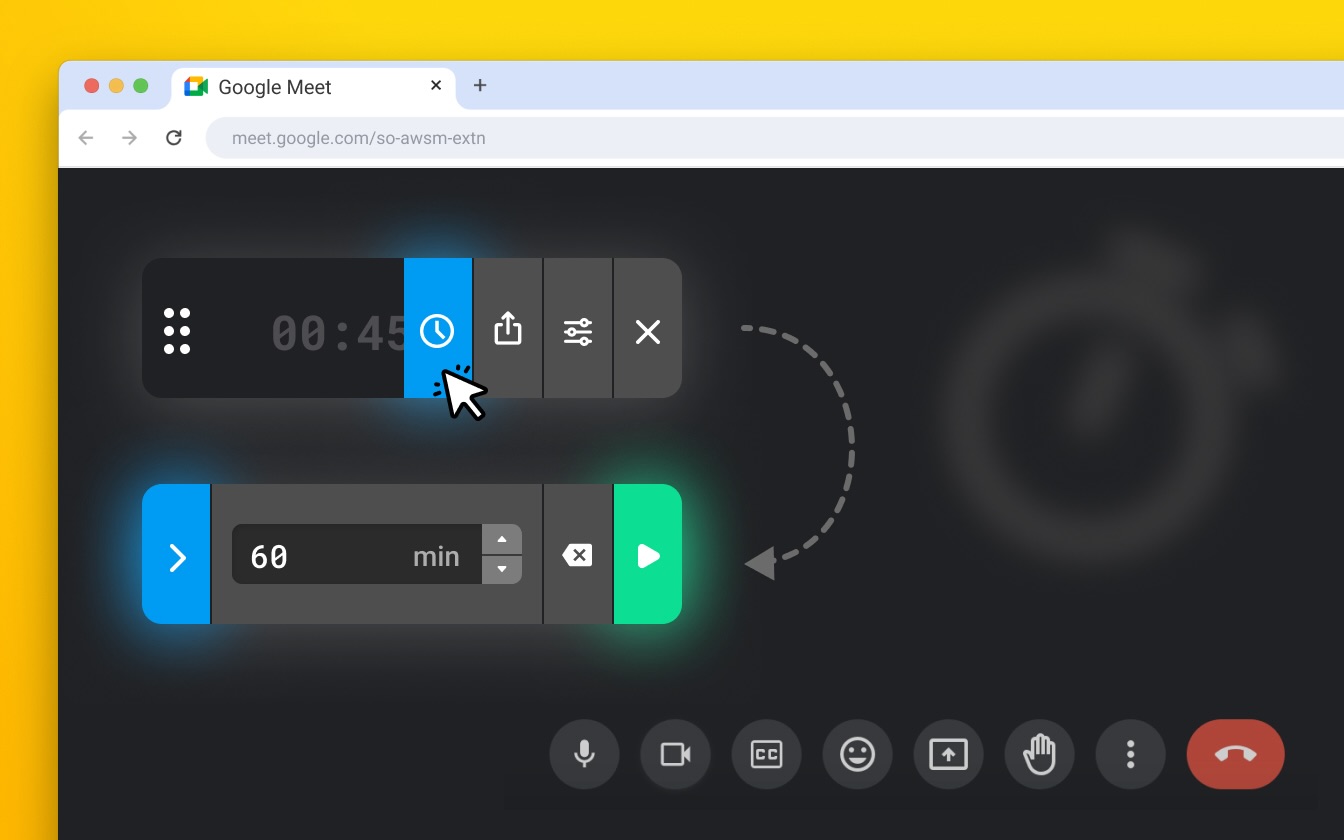Open timer settings sliders icon
Image resolution: width=1344 pixels, height=840 pixels.
[x=578, y=331]
